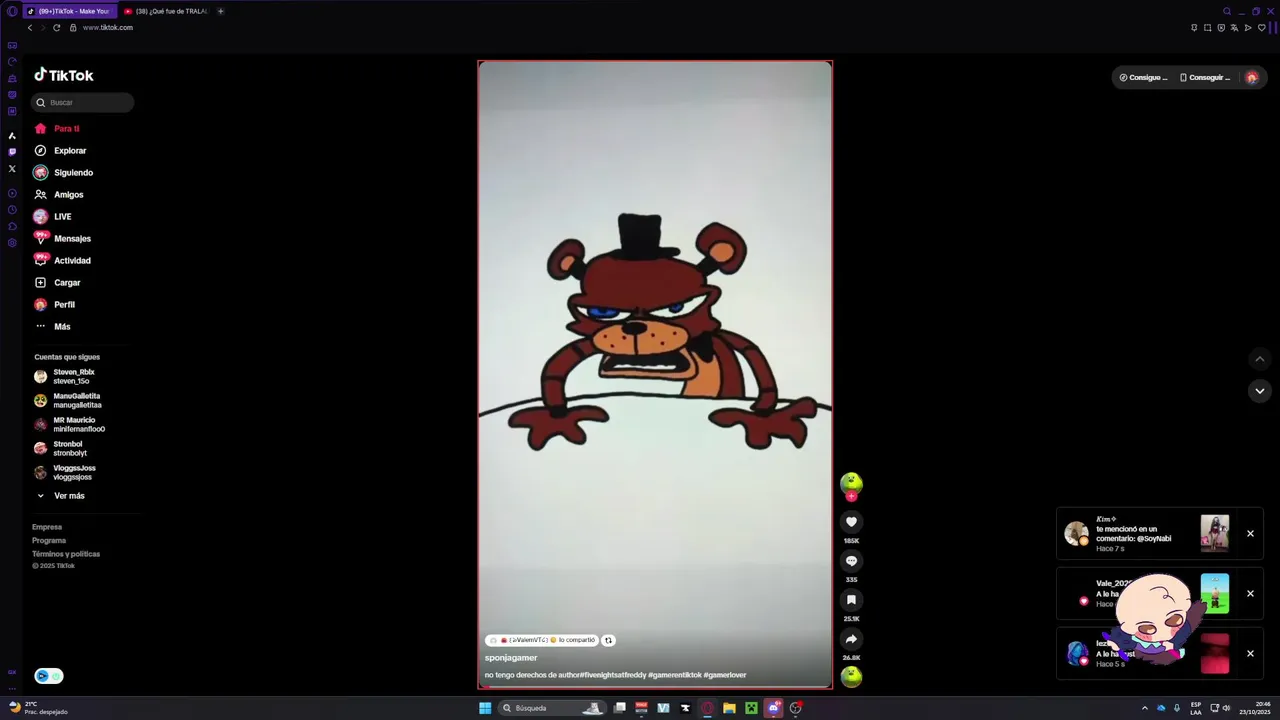
Task: Select the TikTok browser tab
Action: [68, 11]
